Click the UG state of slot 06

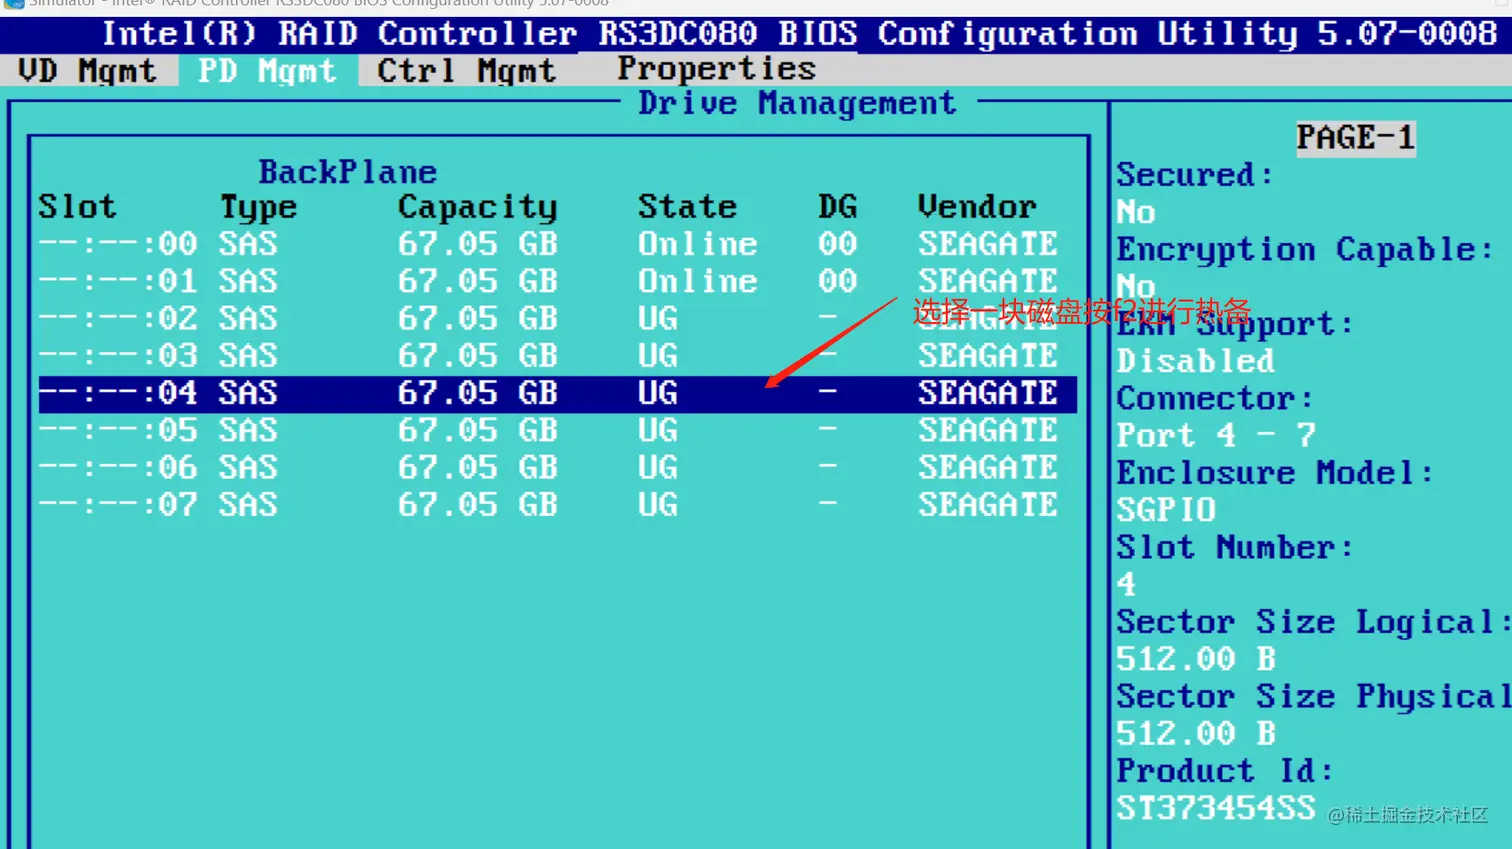pyautogui.click(x=658, y=467)
